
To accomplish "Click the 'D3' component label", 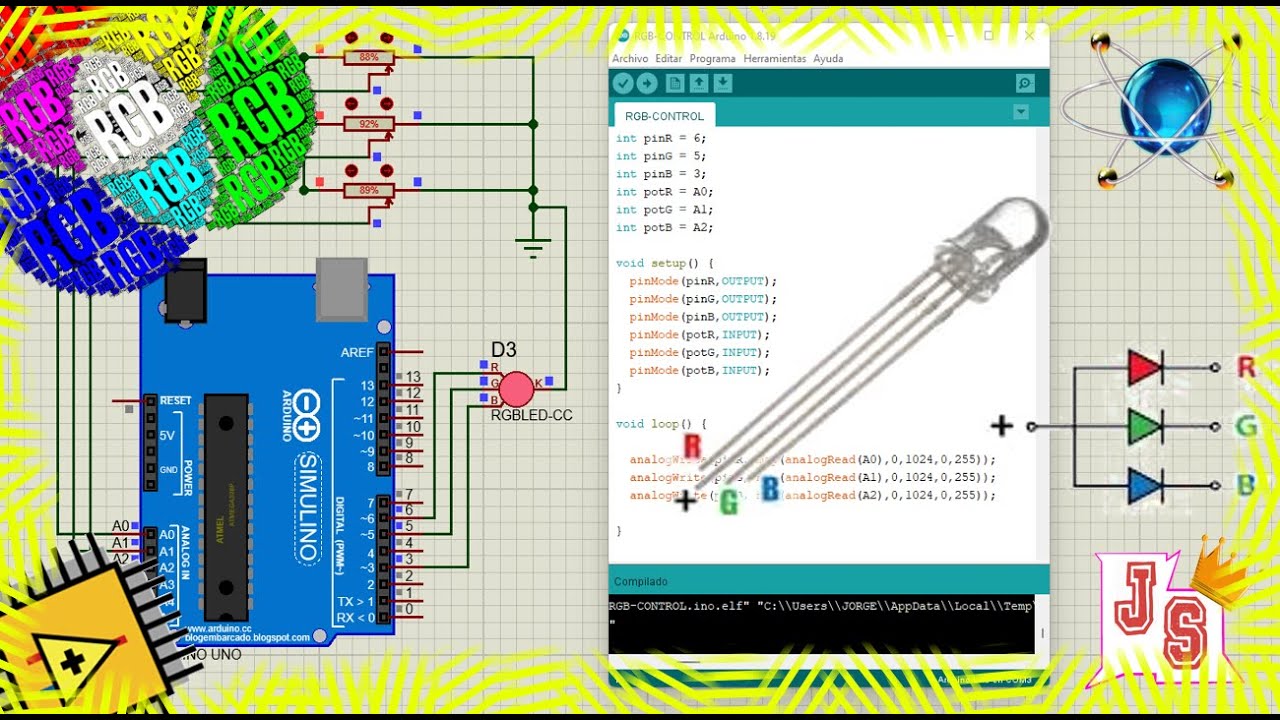I will tap(503, 350).
